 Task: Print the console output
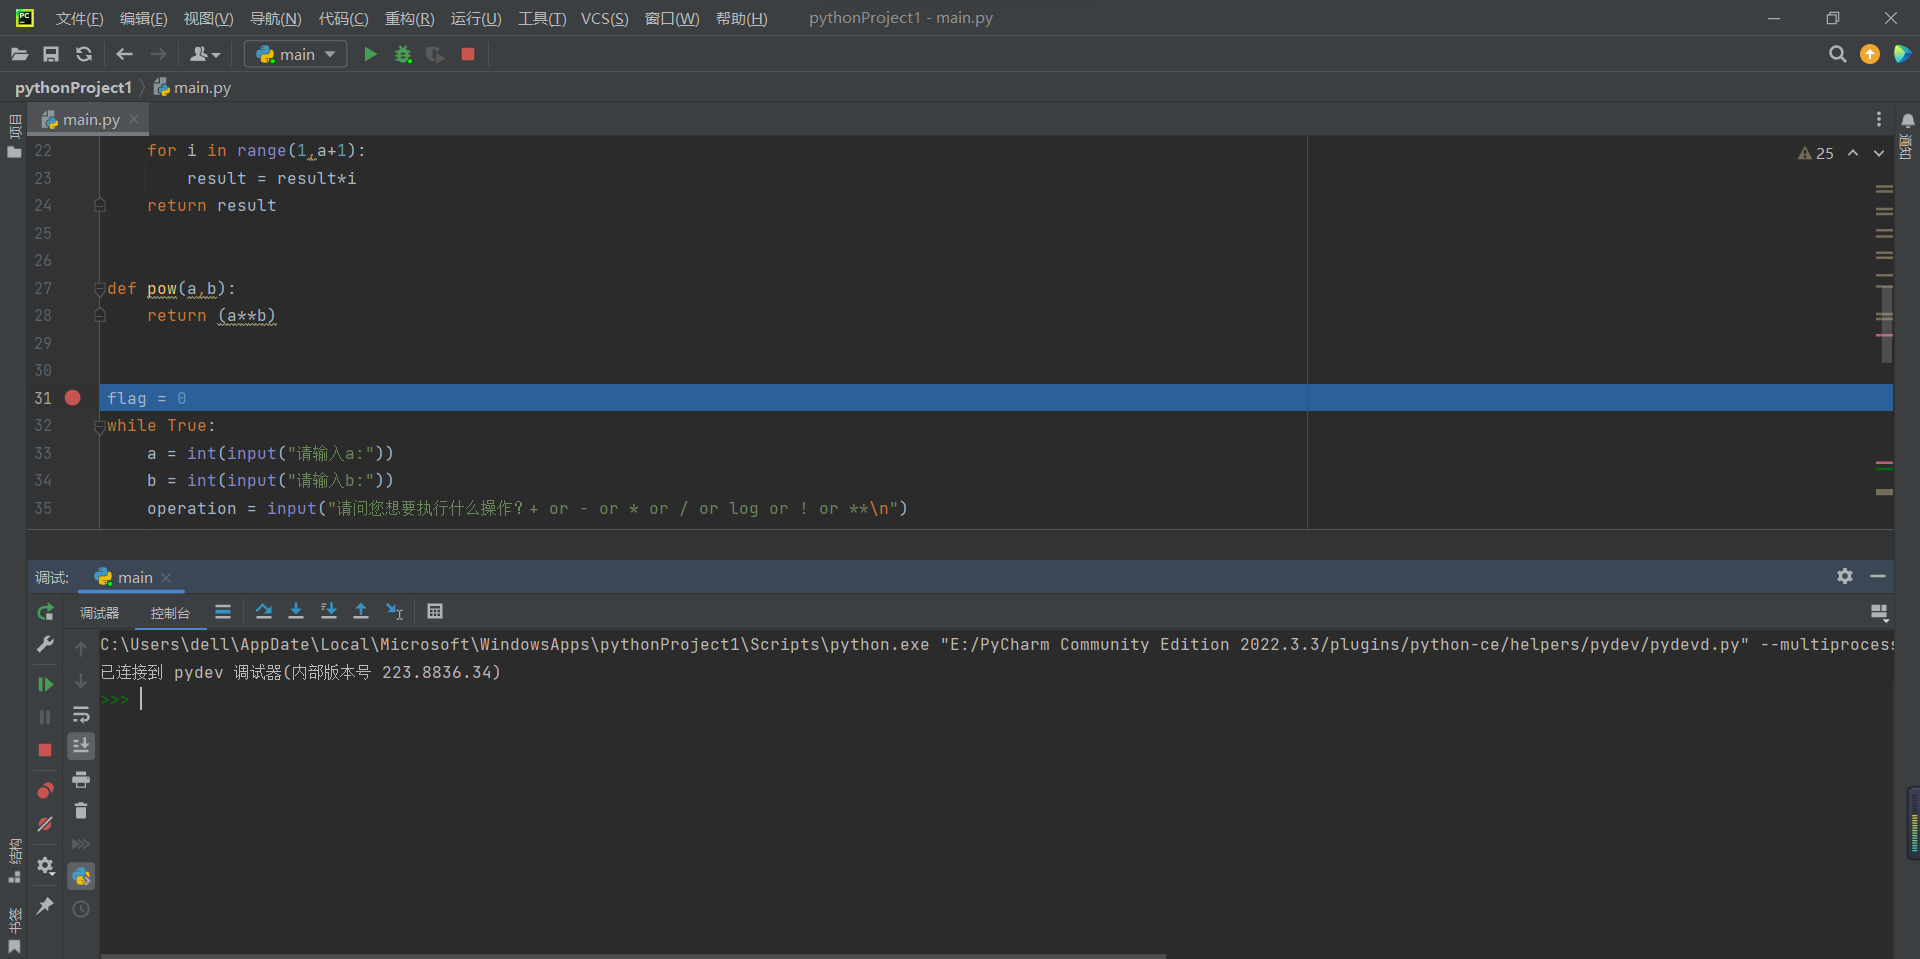[81, 779]
